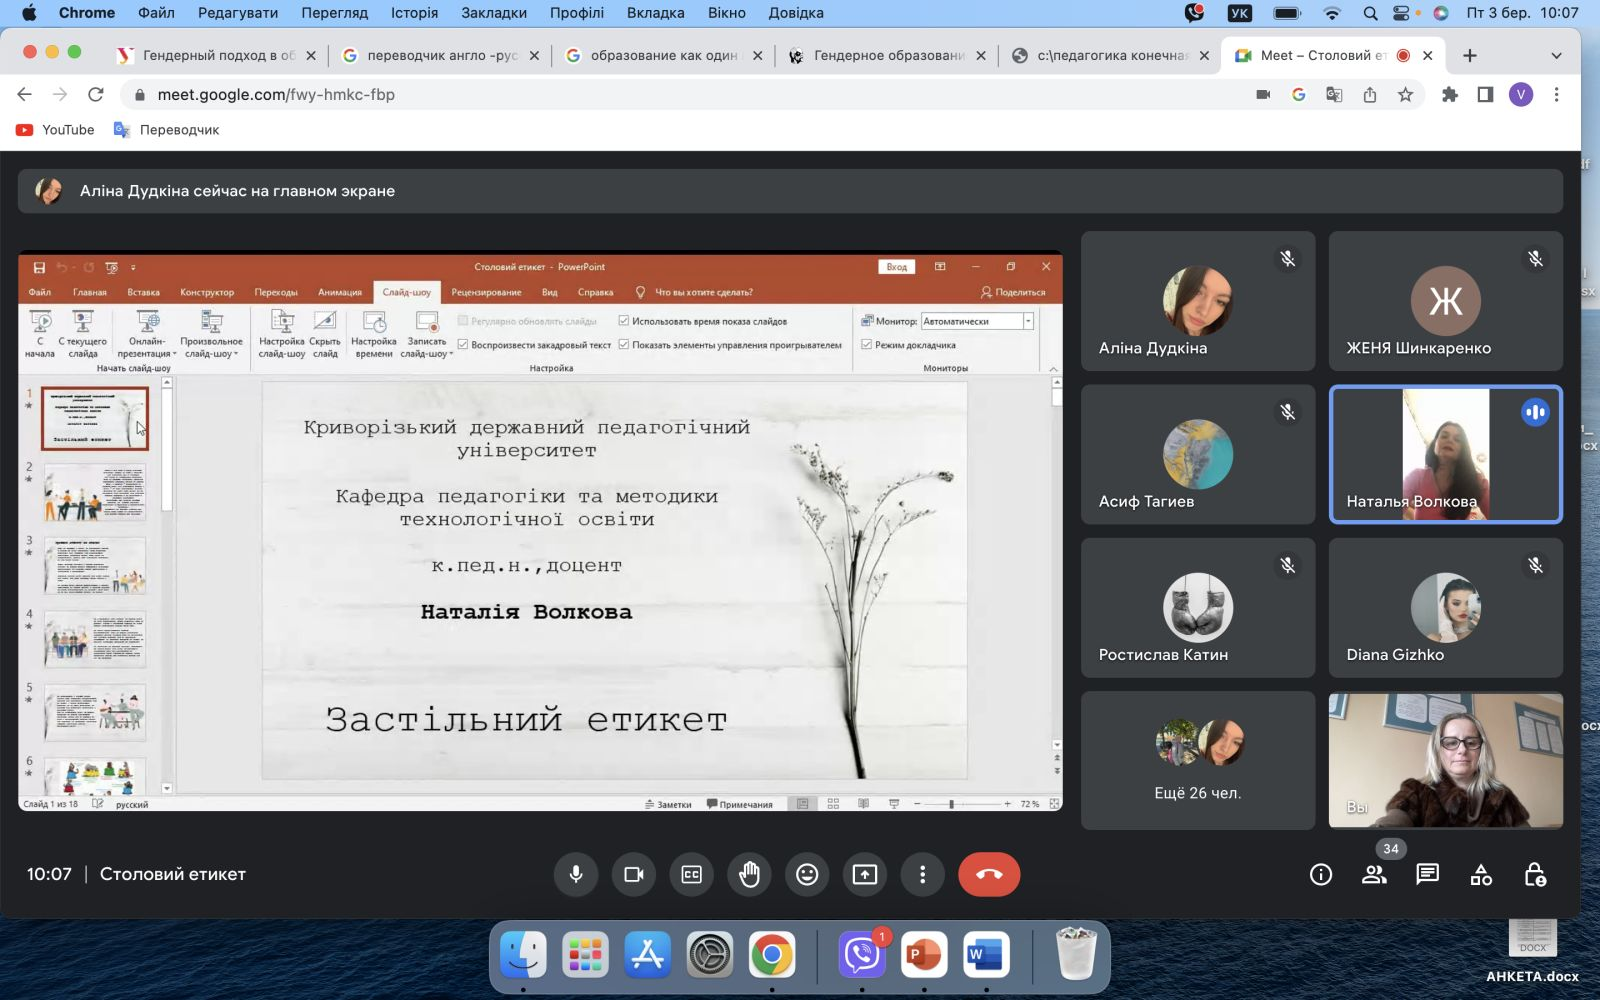Close the Meet – Столовий етикет tab
This screenshot has width=1600, height=1000.
pyautogui.click(x=1428, y=55)
